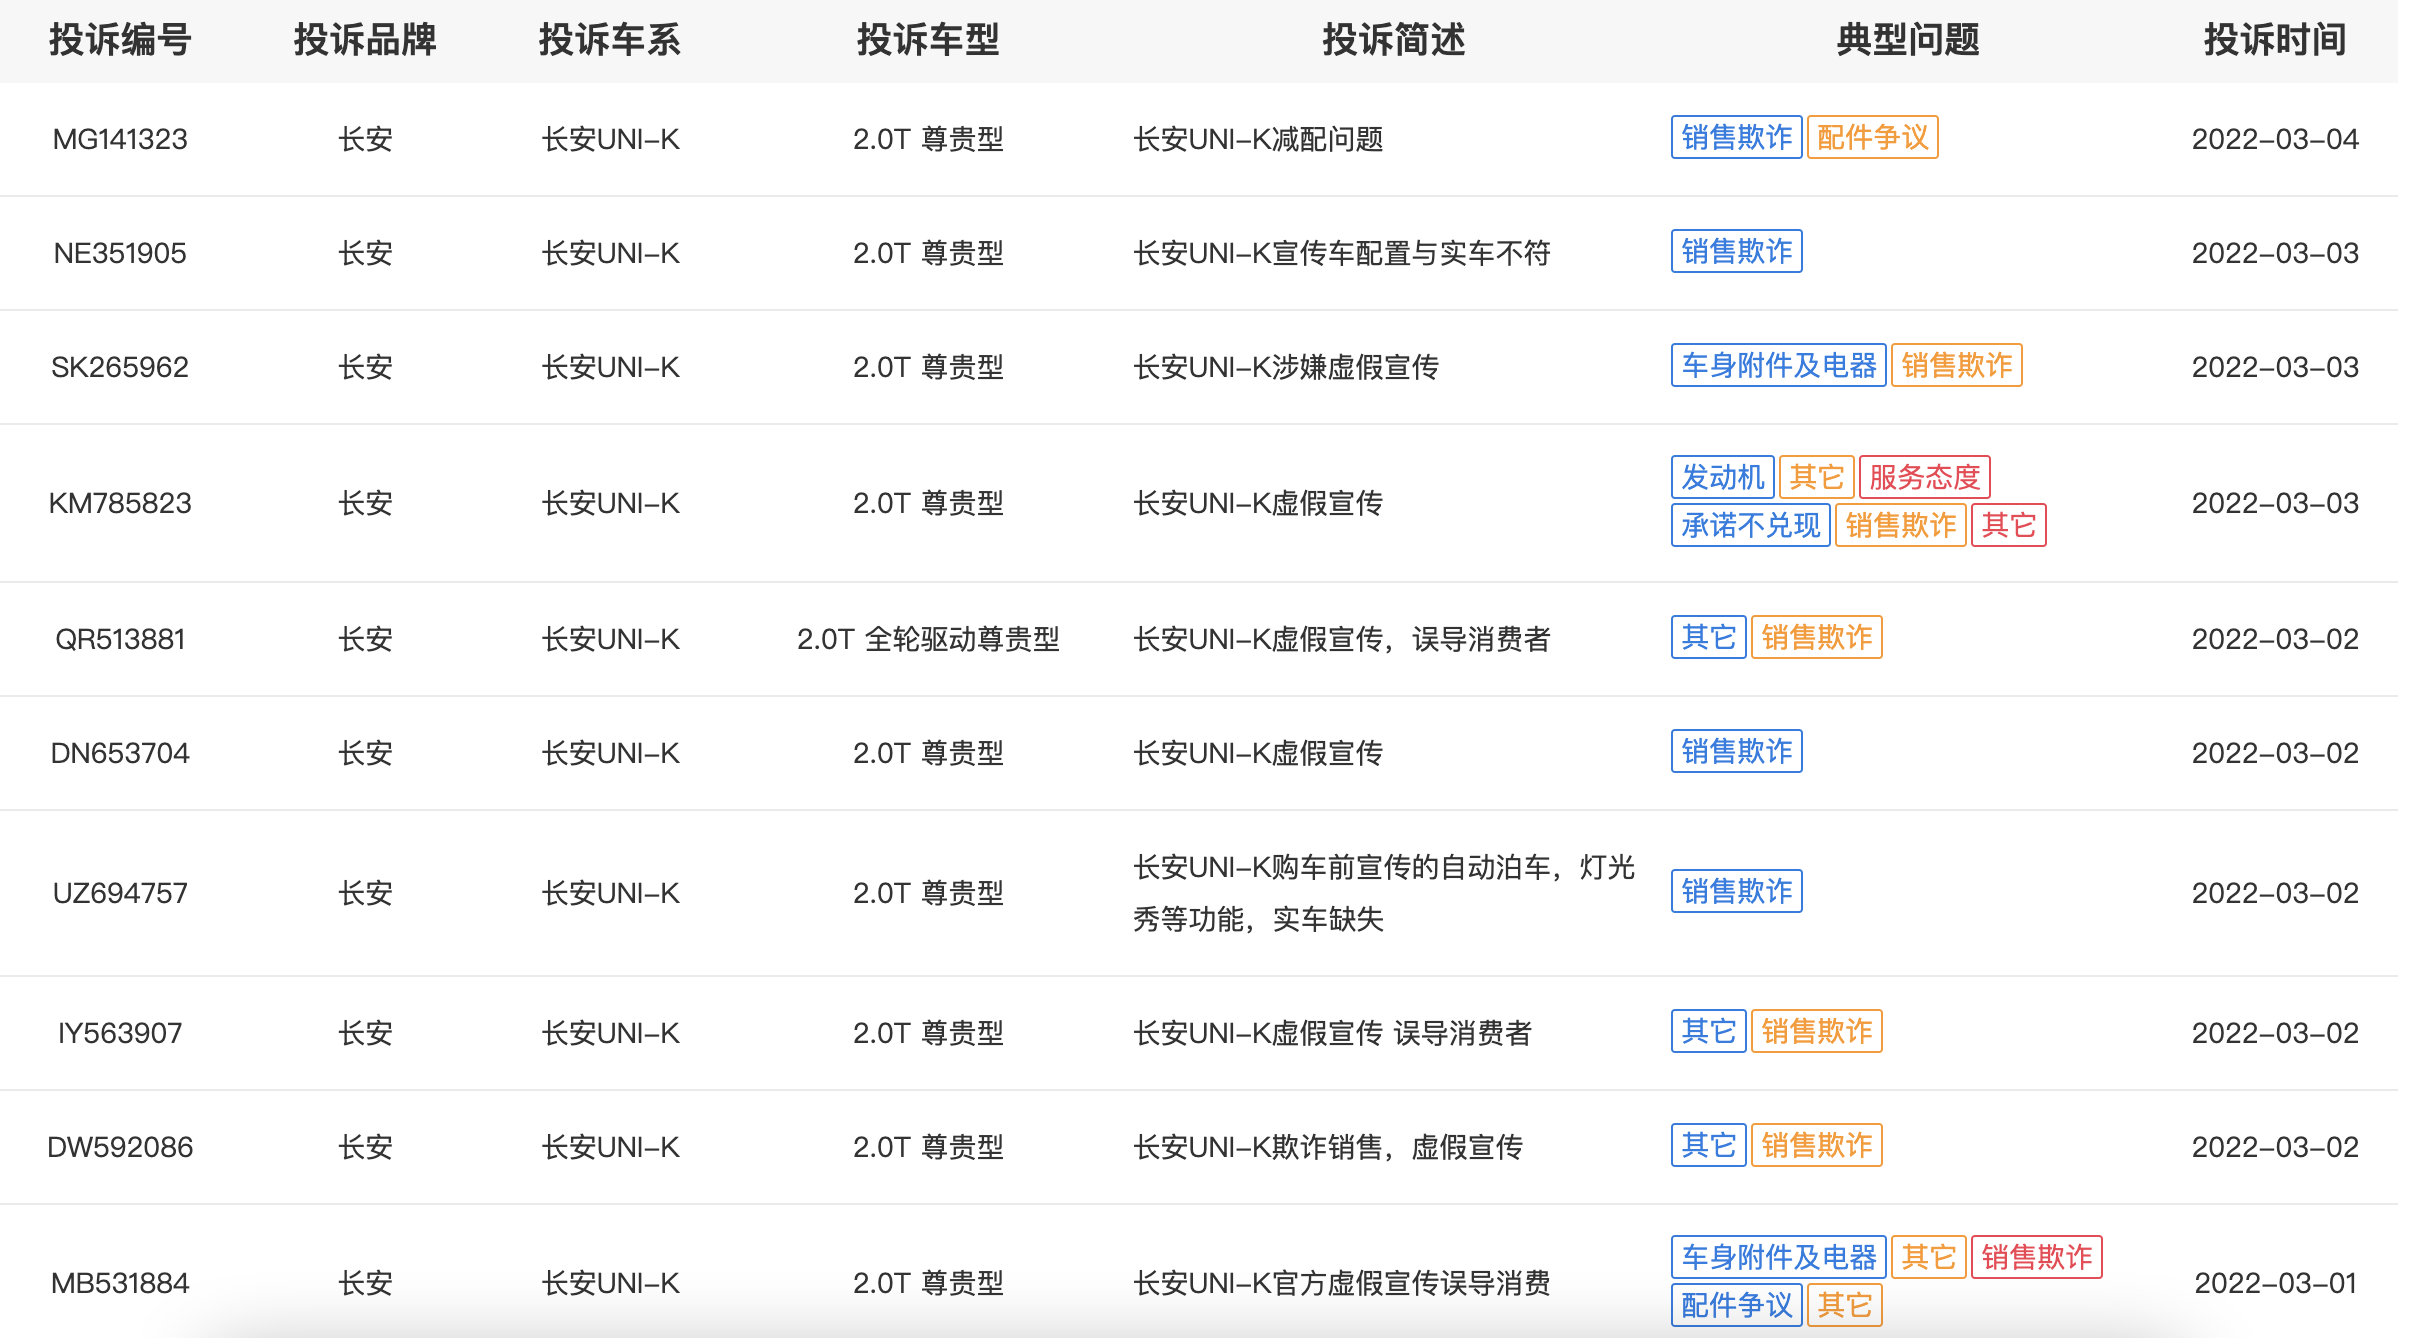Image resolution: width=2424 pixels, height=1338 pixels.
Task: Select the 投诉简述 column header
Action: pyautogui.click(x=1394, y=40)
